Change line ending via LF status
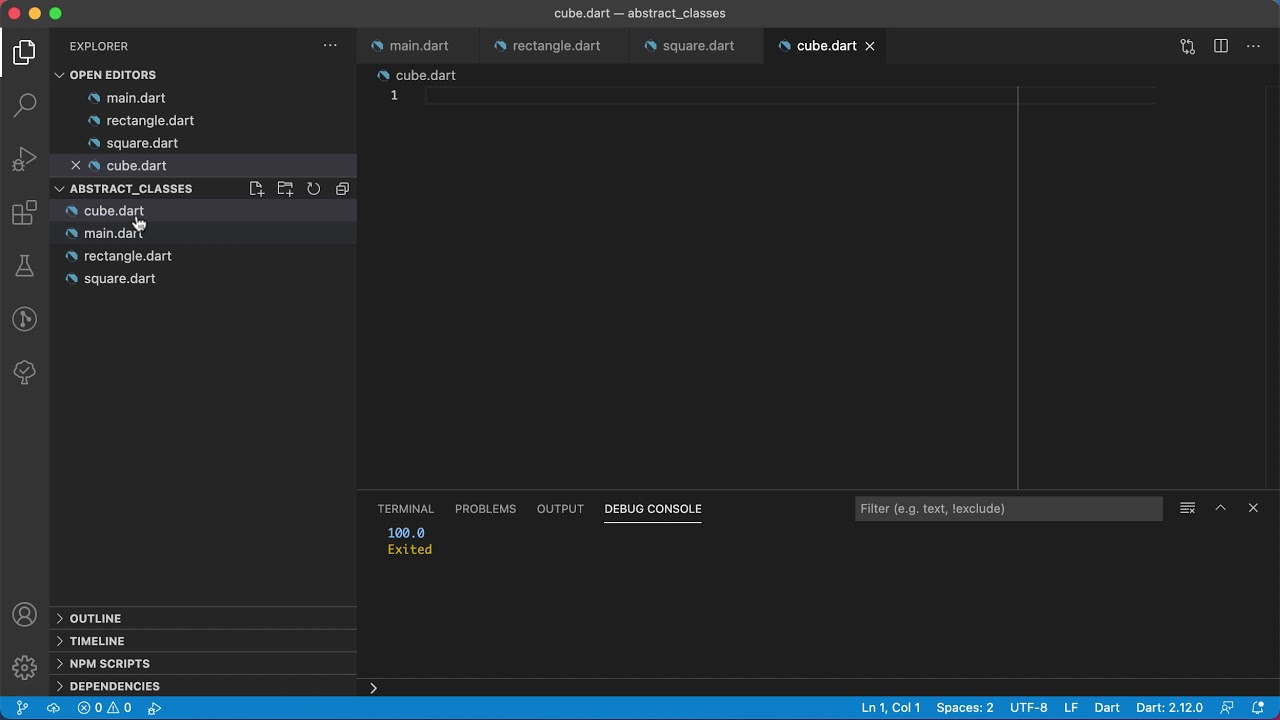 (1071, 708)
